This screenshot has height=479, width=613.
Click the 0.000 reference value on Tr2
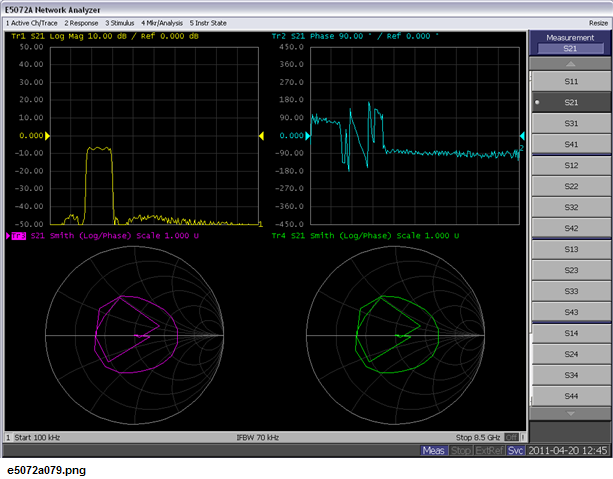pyautogui.click(x=292, y=136)
